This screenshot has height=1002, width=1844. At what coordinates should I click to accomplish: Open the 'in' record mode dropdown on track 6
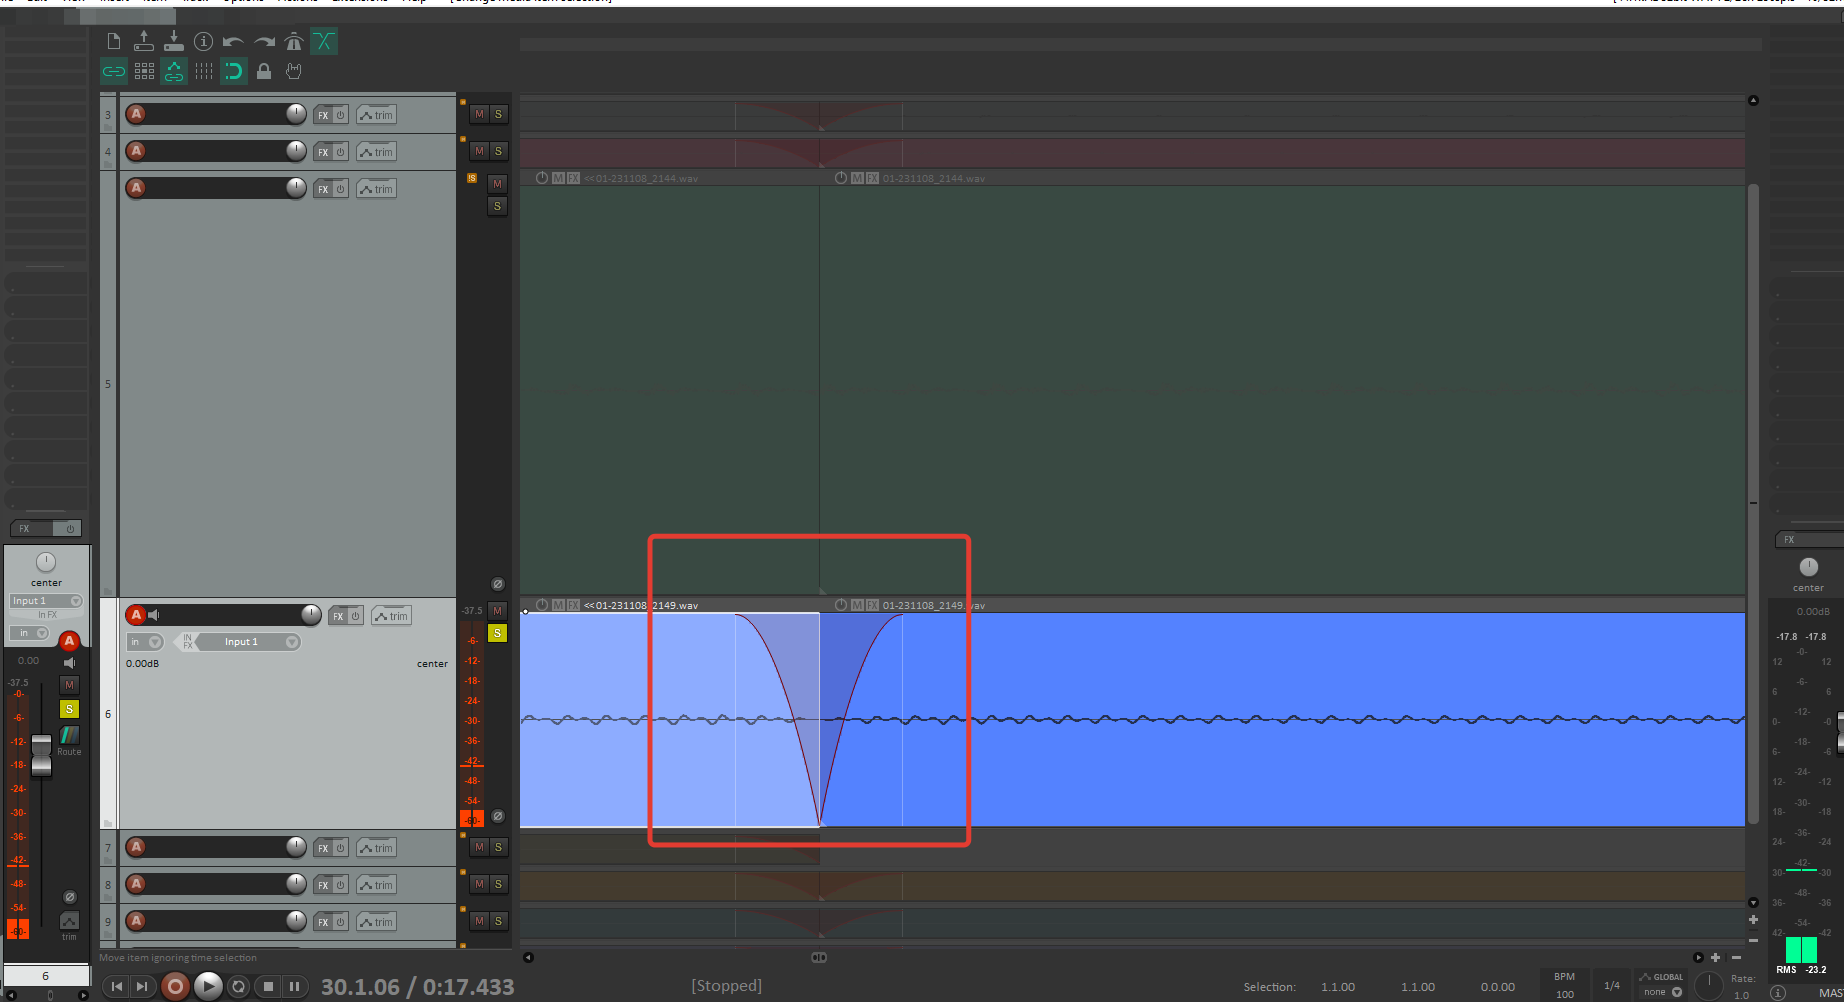click(x=145, y=642)
